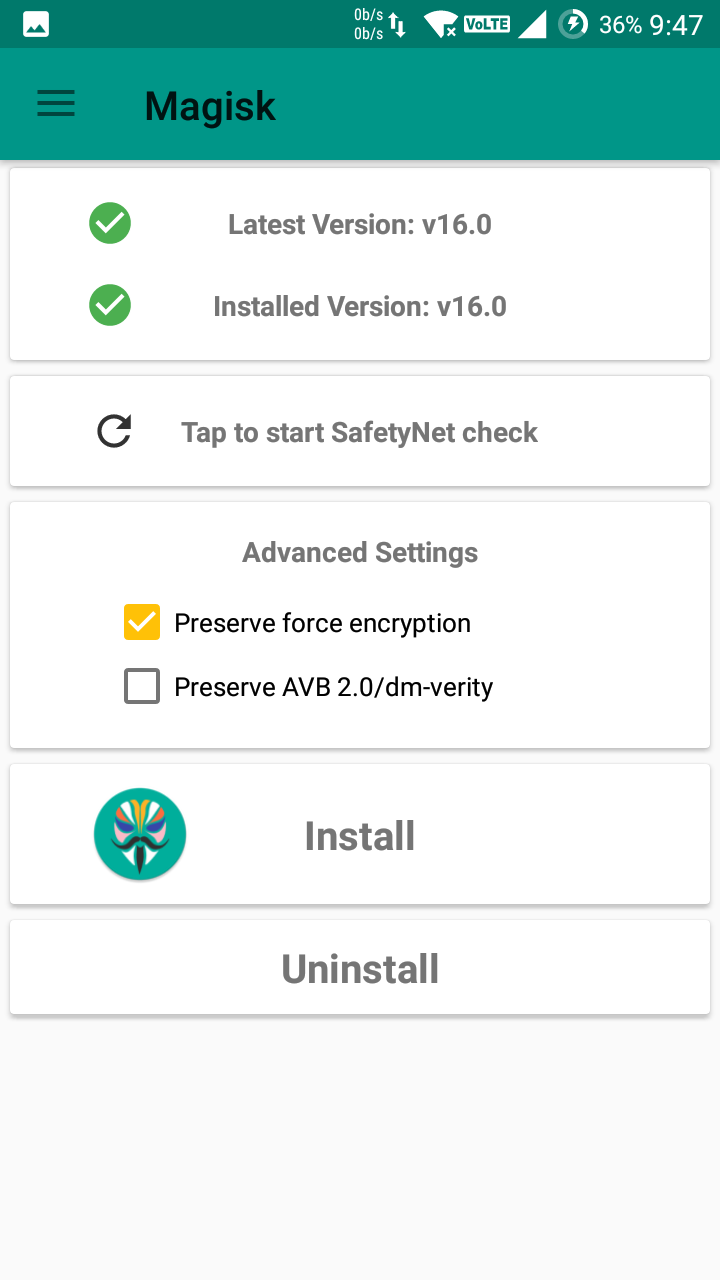720x1280 pixels.
Task: Tap the Magisk mask logo
Action: pyautogui.click(x=140, y=835)
